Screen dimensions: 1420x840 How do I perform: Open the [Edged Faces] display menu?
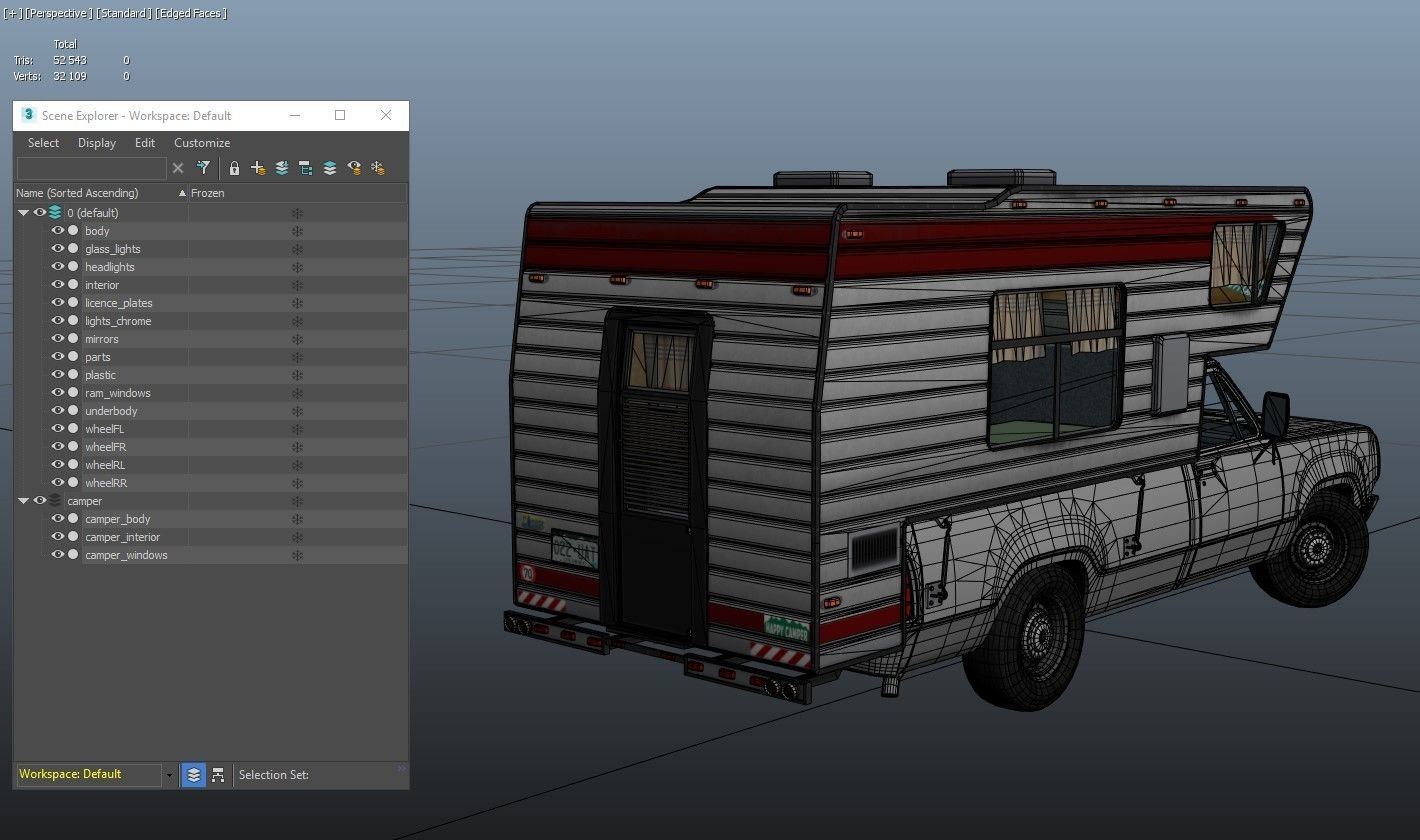click(191, 13)
